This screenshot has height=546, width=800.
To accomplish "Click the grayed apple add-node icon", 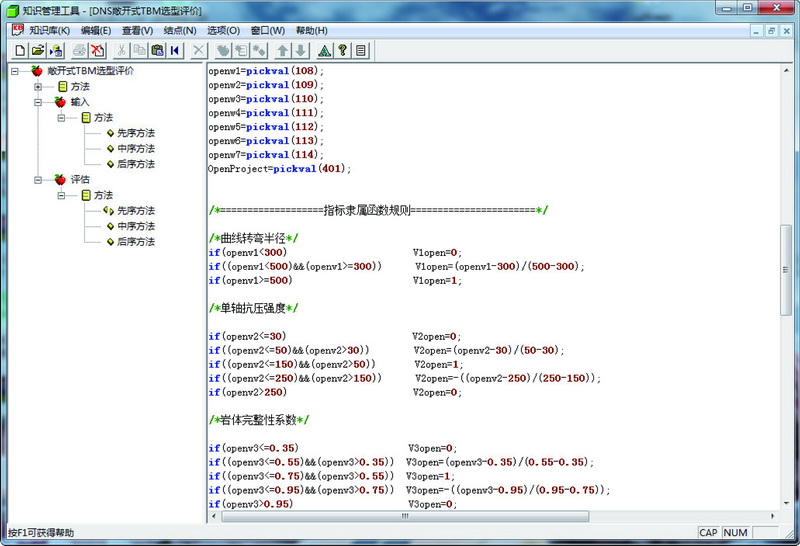I will 223,50.
